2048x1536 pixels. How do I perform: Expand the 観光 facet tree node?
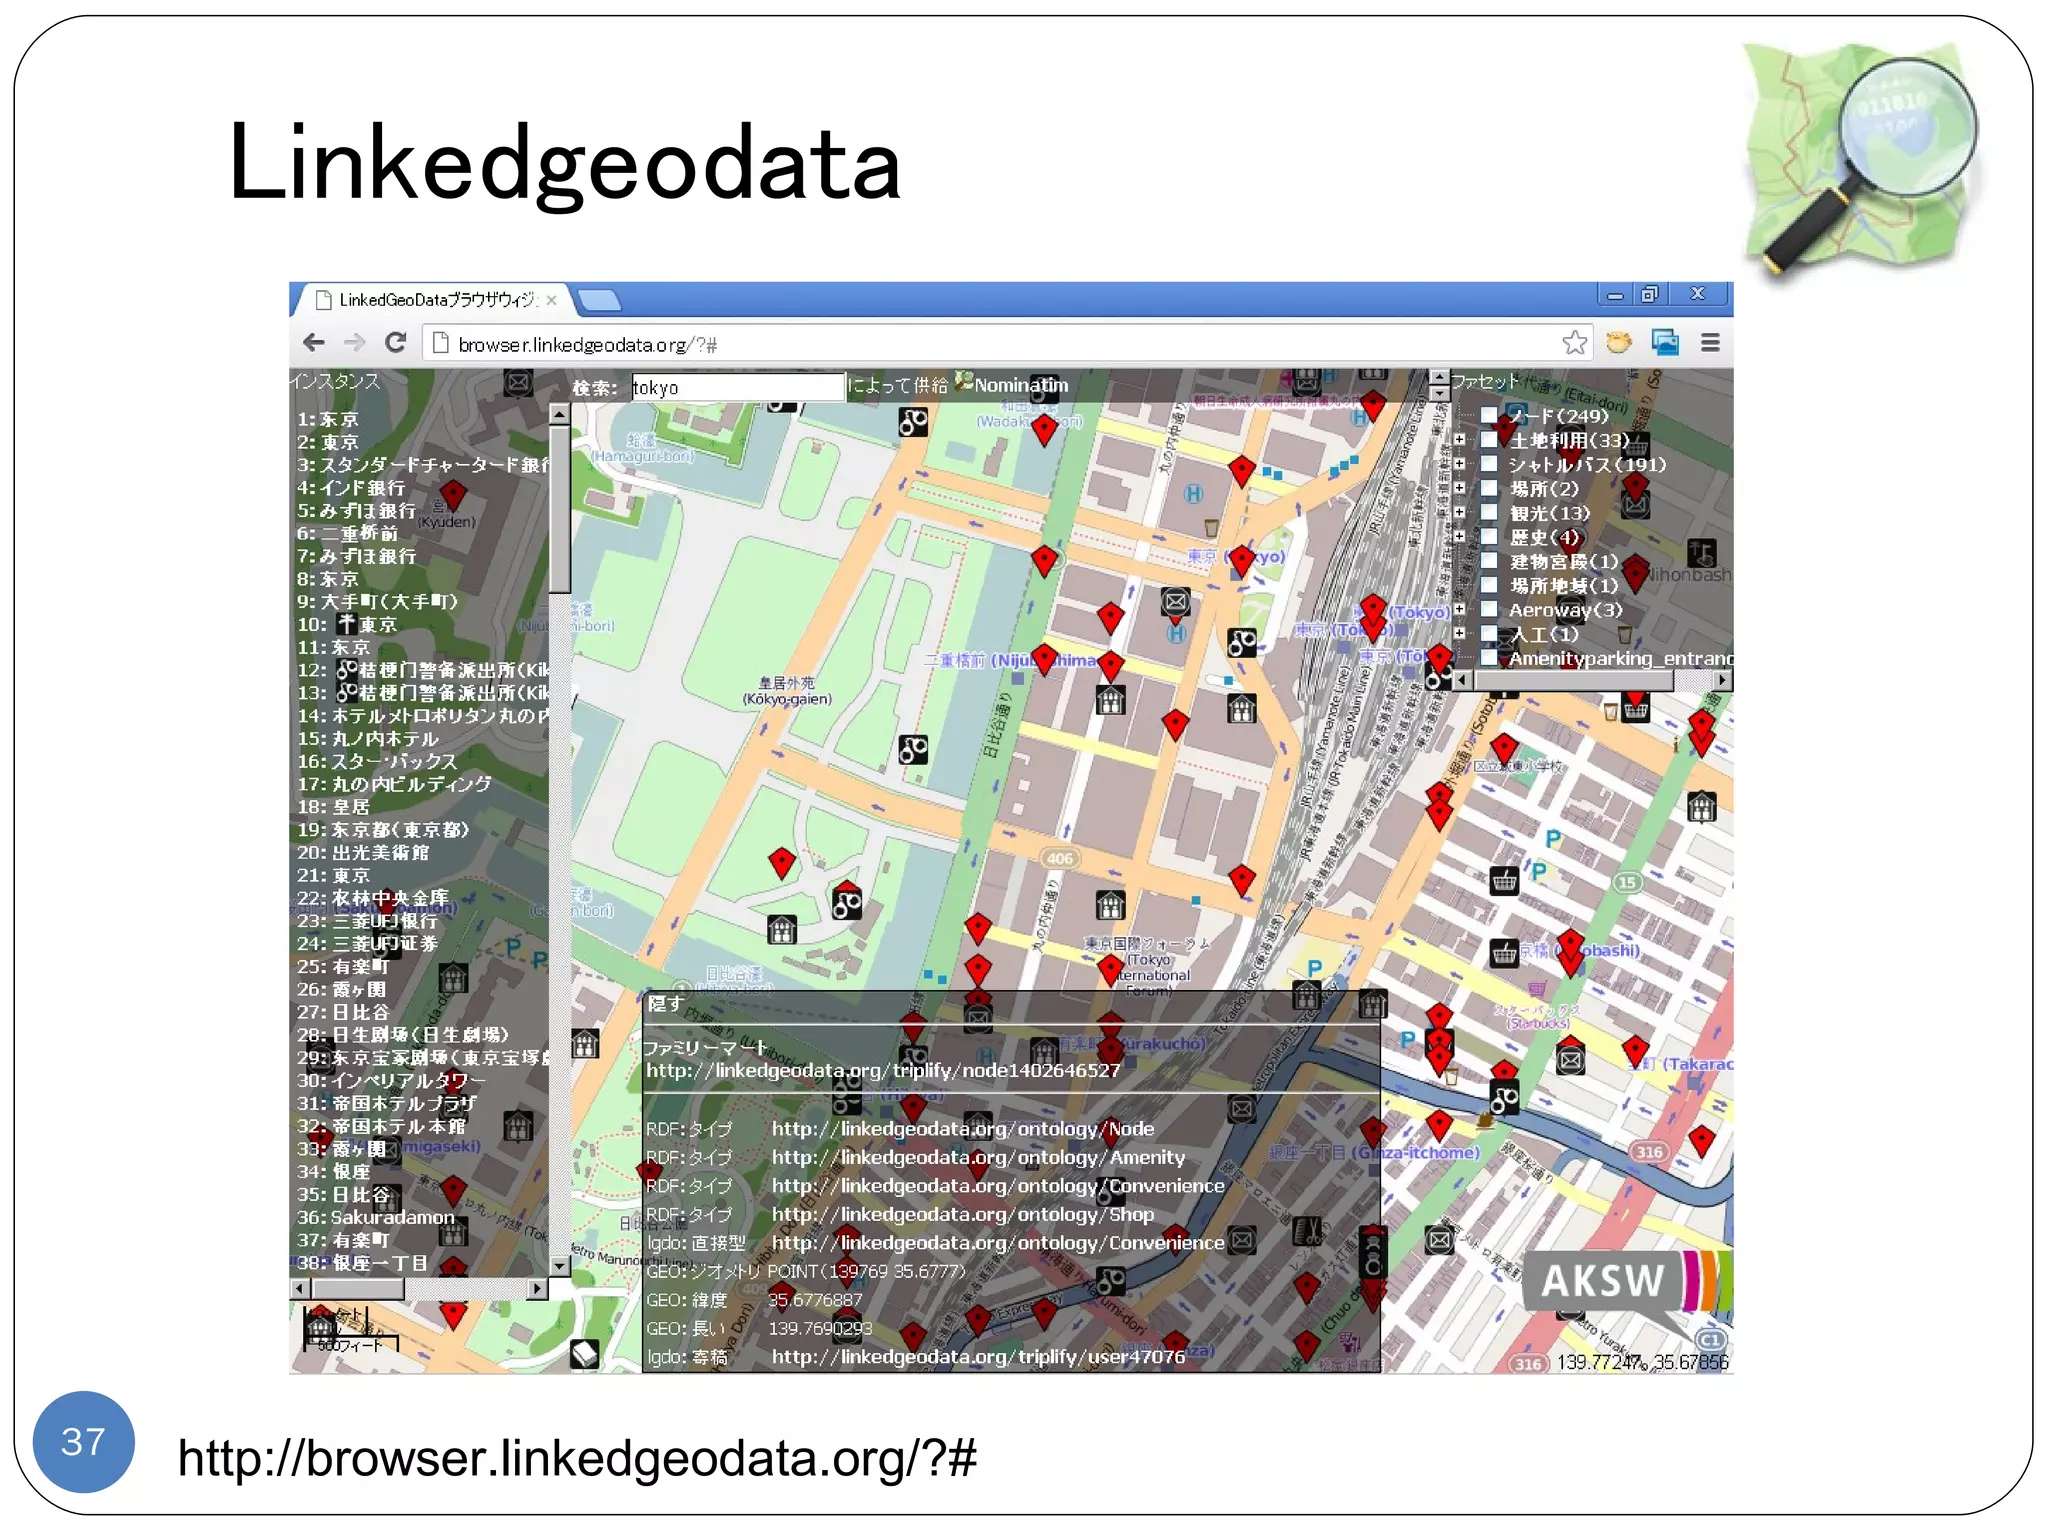(1460, 512)
